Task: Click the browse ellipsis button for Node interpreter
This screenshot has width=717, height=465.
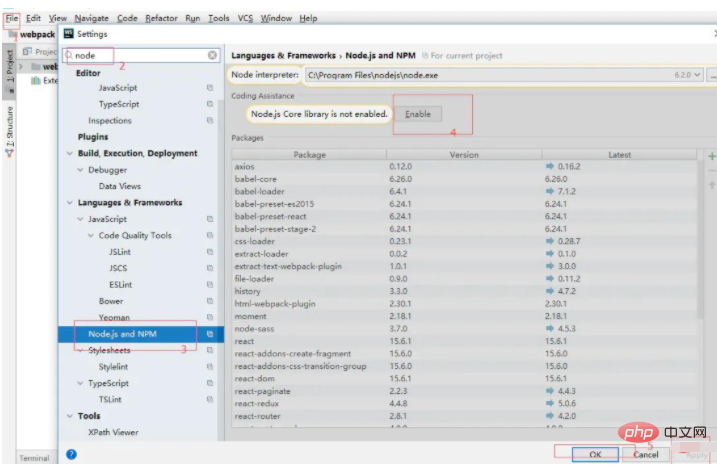Action: (x=712, y=75)
